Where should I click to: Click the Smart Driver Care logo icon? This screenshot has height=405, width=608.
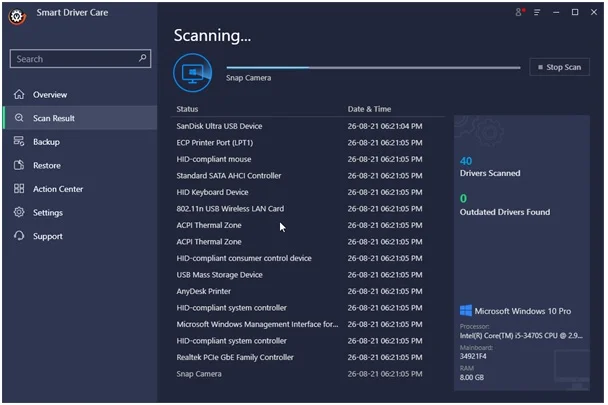[x=17, y=17]
